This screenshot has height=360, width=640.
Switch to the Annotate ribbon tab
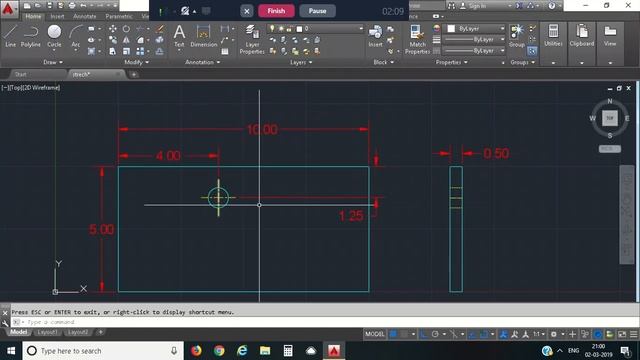(x=84, y=16)
